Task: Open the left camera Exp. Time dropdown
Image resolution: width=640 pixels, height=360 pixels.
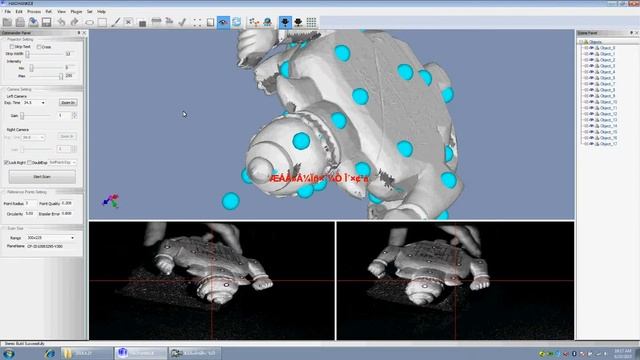Action: pyautogui.click(x=43, y=102)
